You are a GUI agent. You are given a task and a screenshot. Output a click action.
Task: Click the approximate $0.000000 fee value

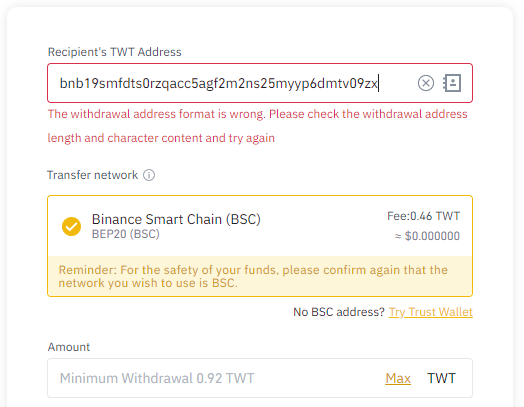coord(427,236)
